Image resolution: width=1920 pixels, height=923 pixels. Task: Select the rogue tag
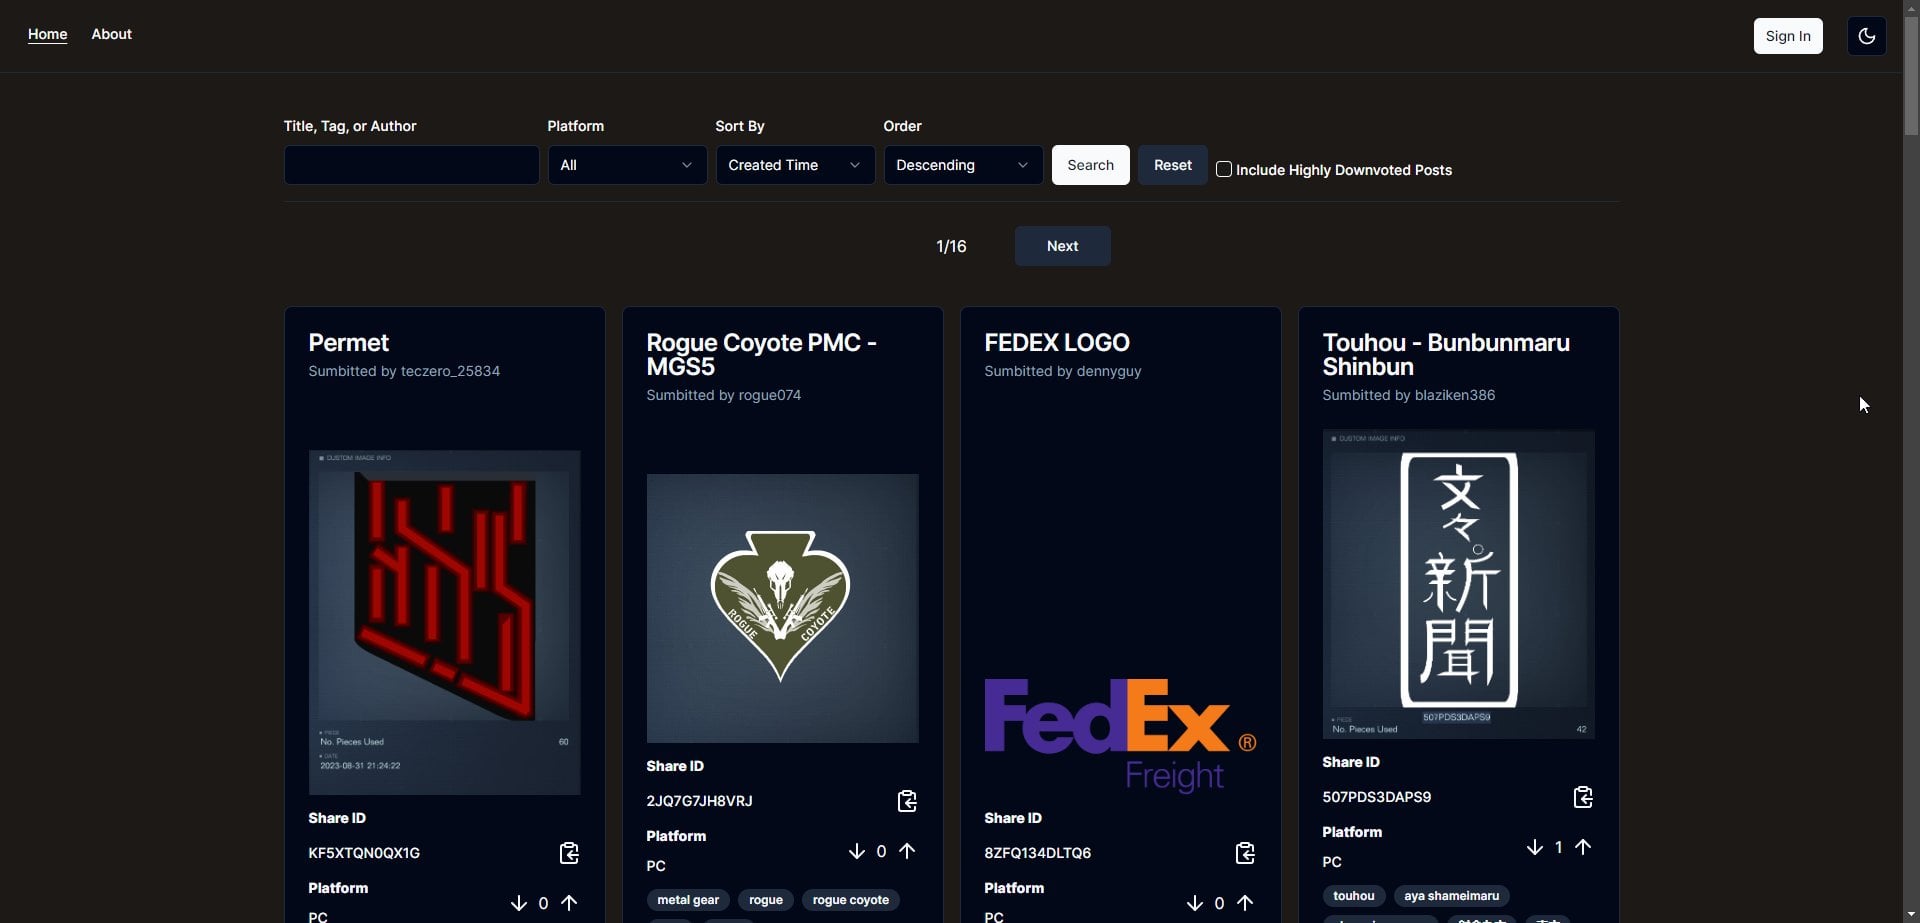click(766, 900)
